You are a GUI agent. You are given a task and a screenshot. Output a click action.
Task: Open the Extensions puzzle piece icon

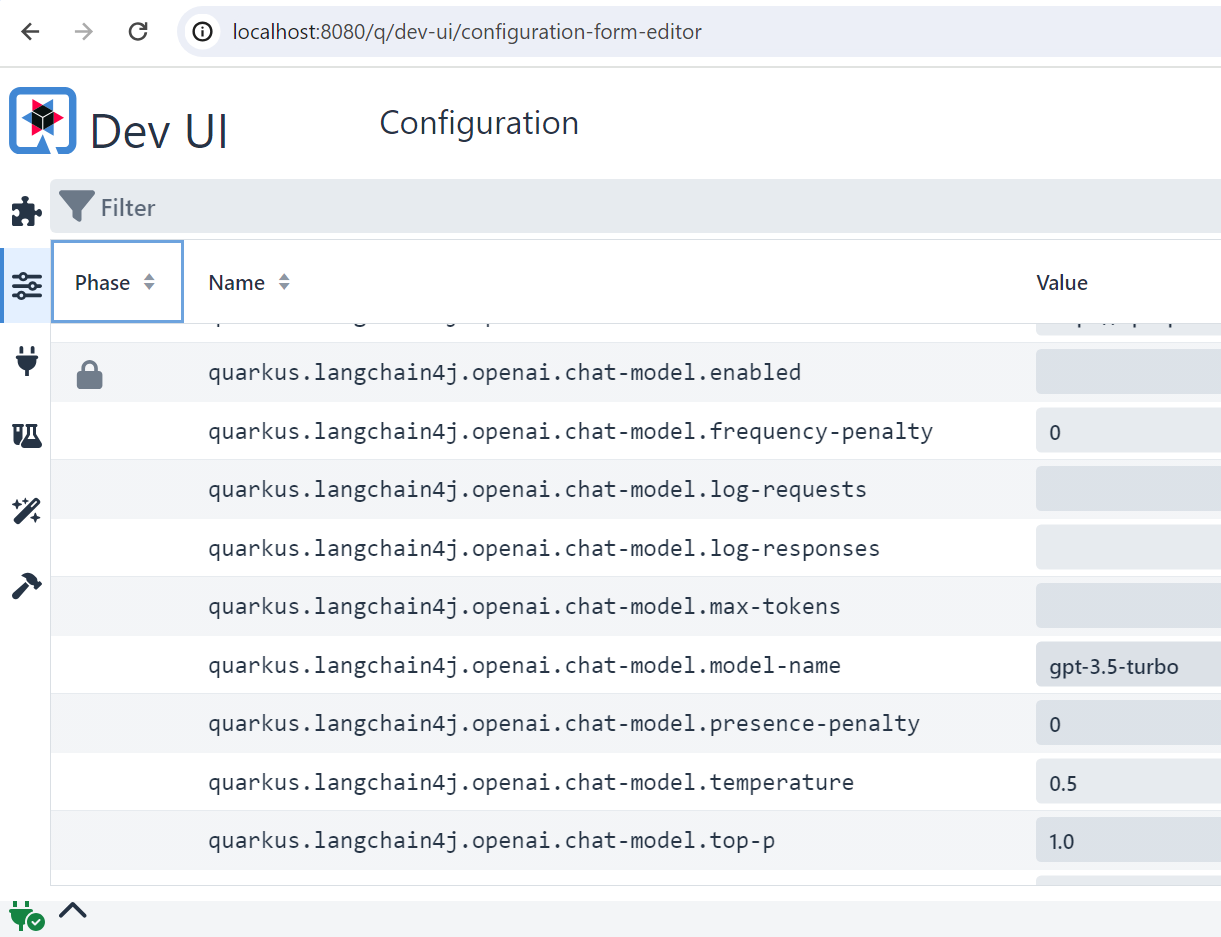26,211
